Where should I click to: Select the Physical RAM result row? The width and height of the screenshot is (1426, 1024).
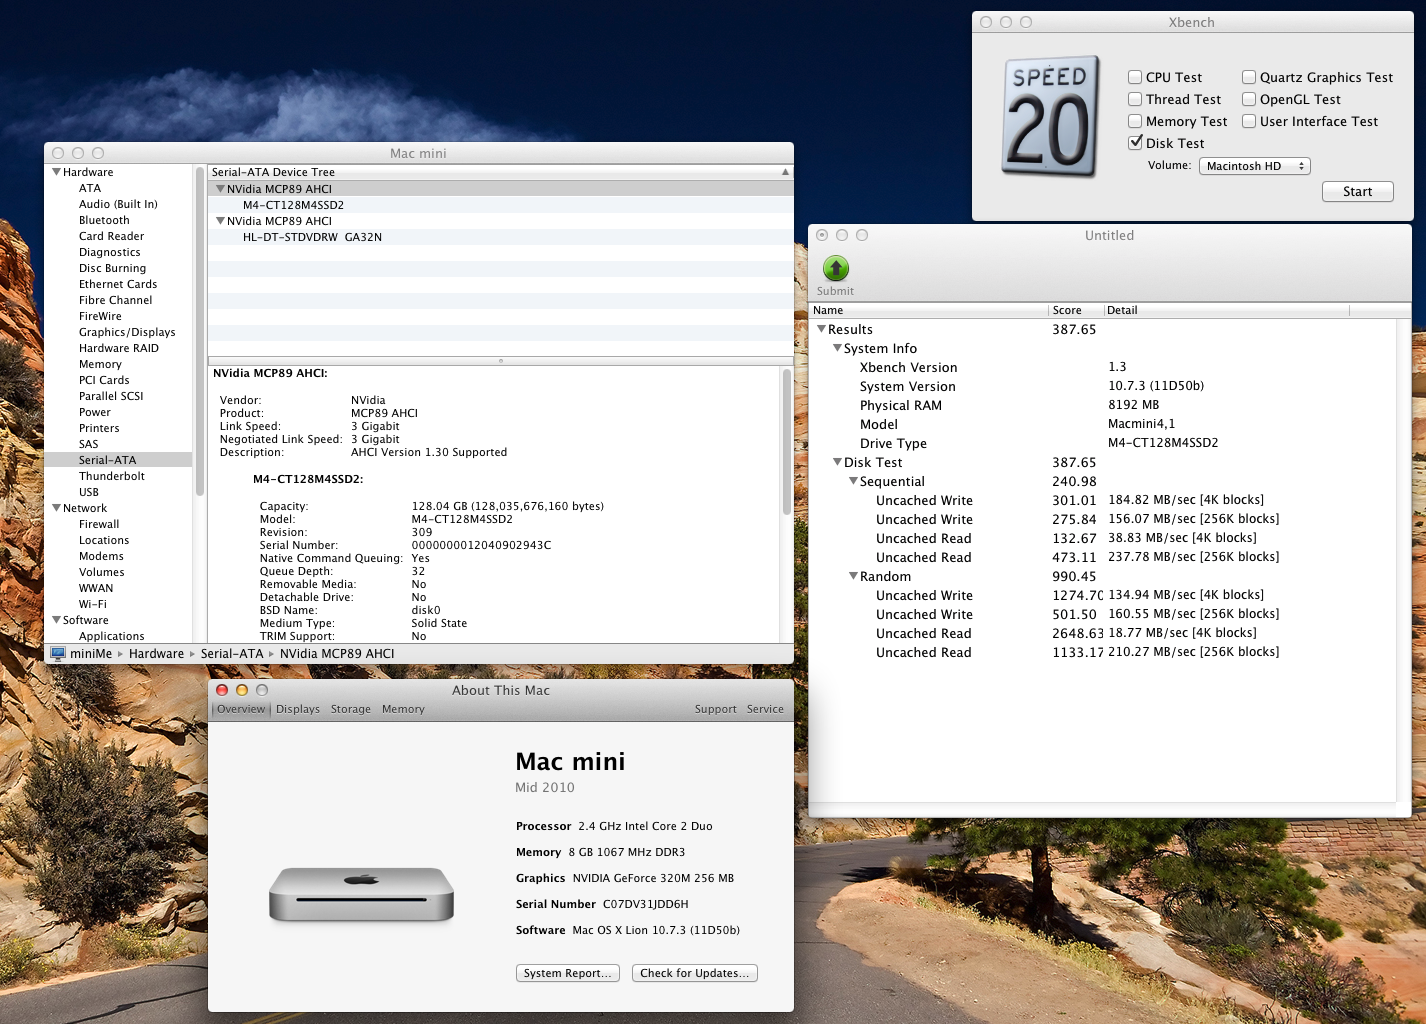point(1102,405)
